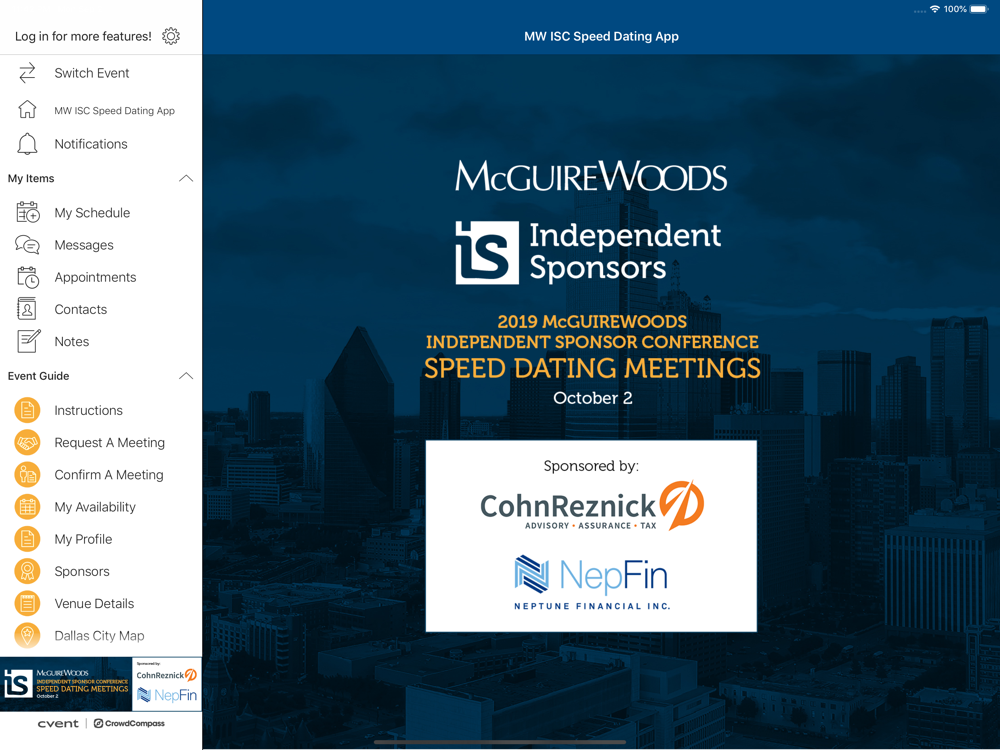The width and height of the screenshot is (1000, 750).
Task: Select Request A Meeting
Action: pos(101,443)
